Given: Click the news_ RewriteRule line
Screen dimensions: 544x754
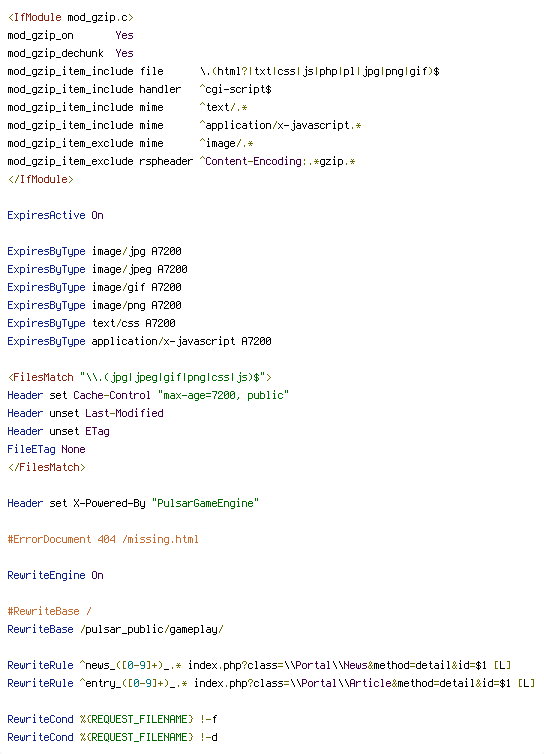Looking at the screenshot, I should (259, 666).
